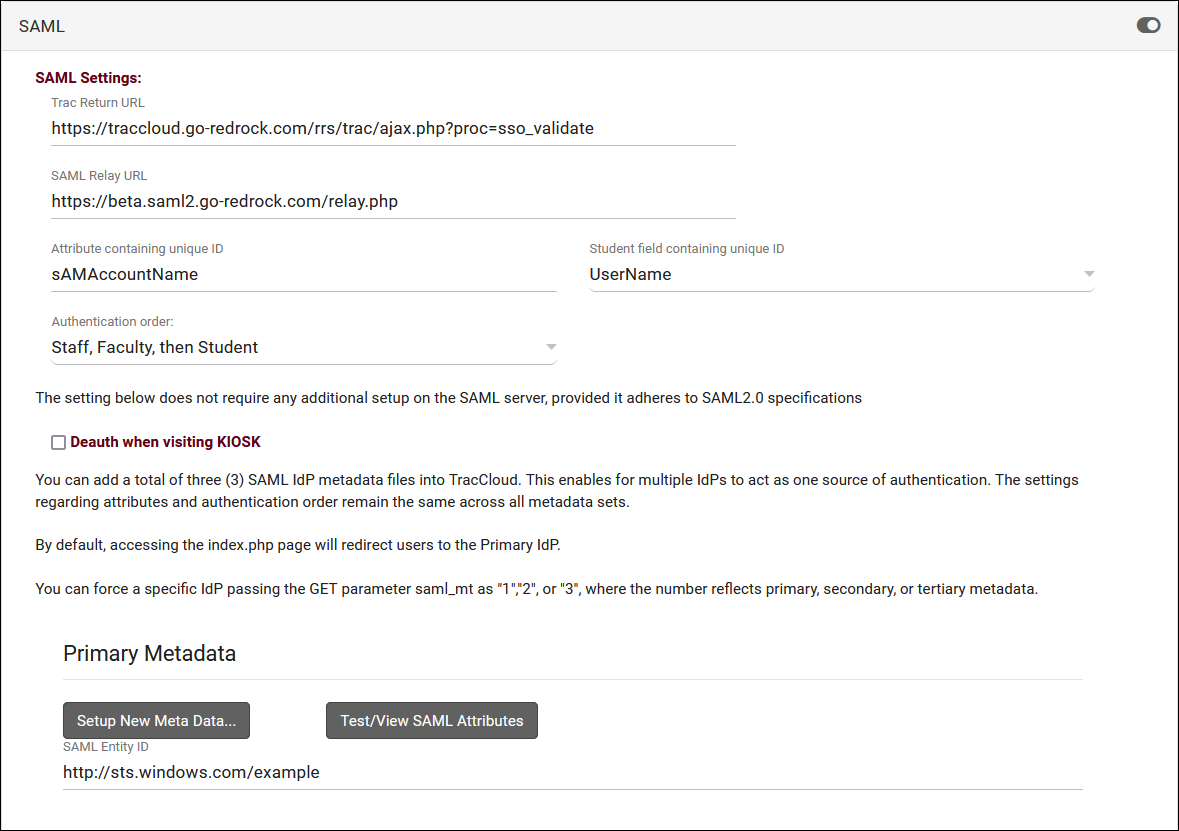Click the Setup New Meta Data button
The width and height of the screenshot is (1179, 831).
[156, 720]
